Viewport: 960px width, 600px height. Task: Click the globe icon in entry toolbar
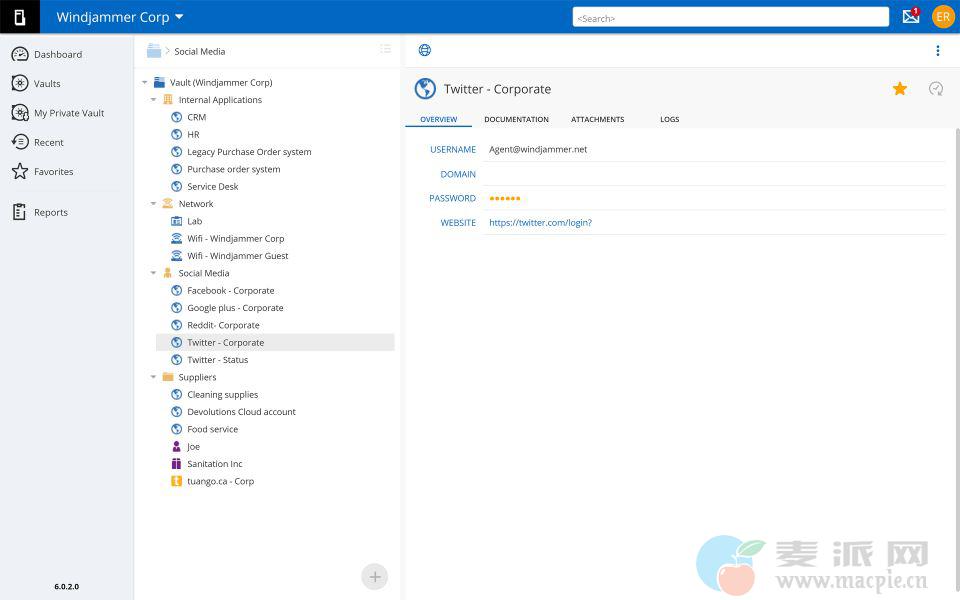[425, 50]
